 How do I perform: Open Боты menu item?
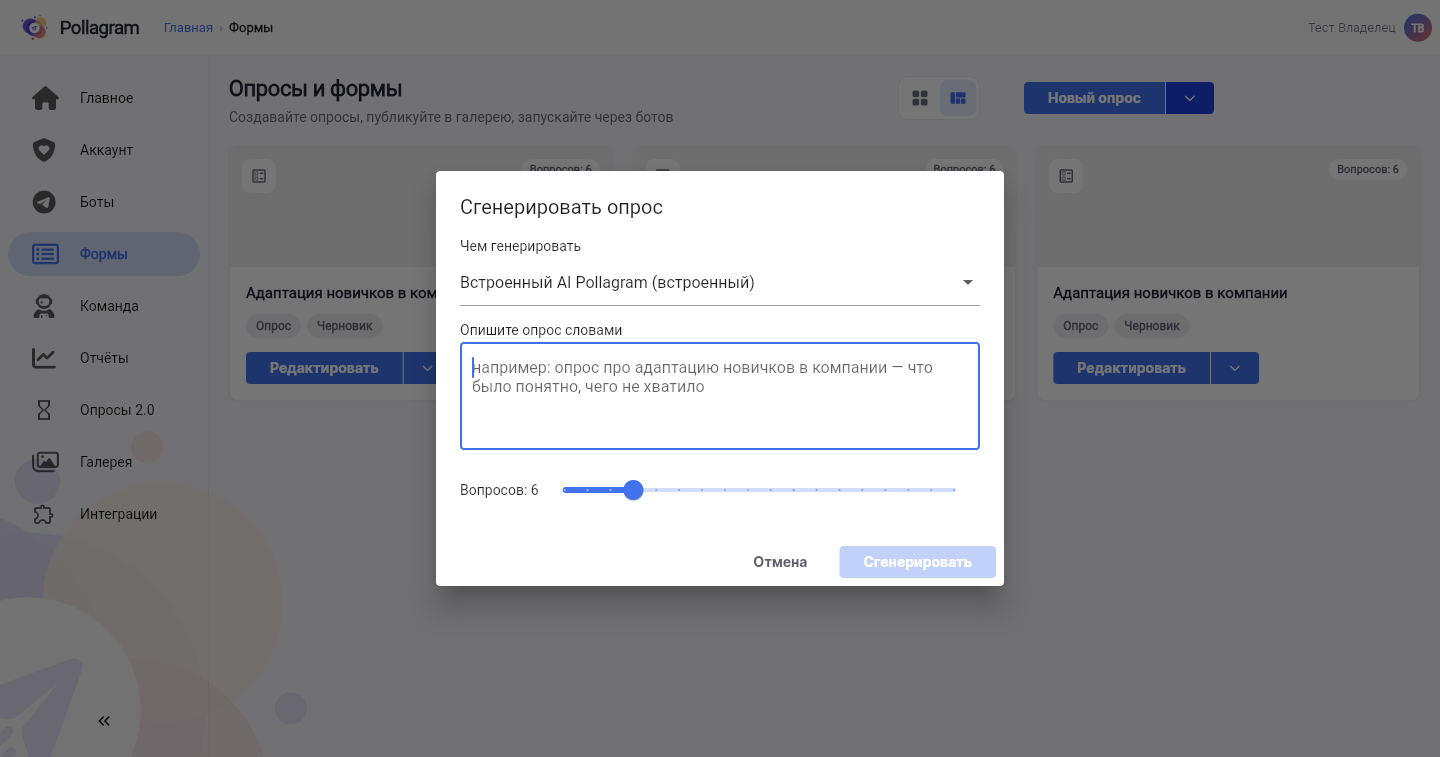(x=104, y=202)
